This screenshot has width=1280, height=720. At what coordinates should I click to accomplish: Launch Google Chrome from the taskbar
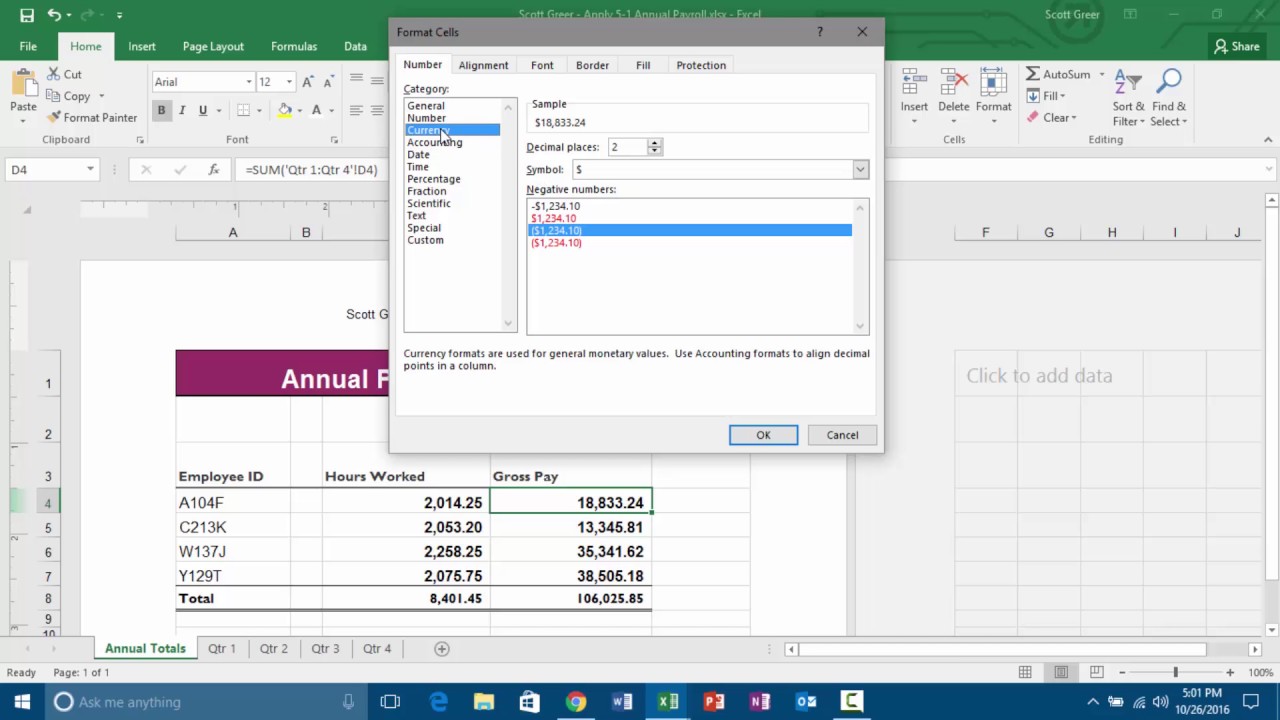pyautogui.click(x=576, y=702)
